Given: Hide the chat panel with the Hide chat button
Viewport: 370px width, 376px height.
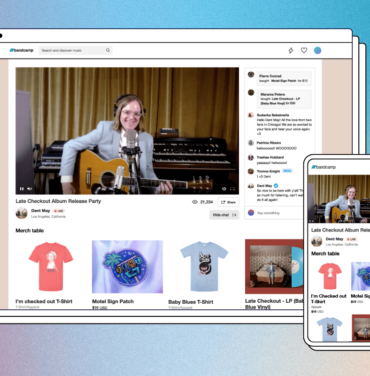Looking at the screenshot, I should pyautogui.click(x=224, y=215).
